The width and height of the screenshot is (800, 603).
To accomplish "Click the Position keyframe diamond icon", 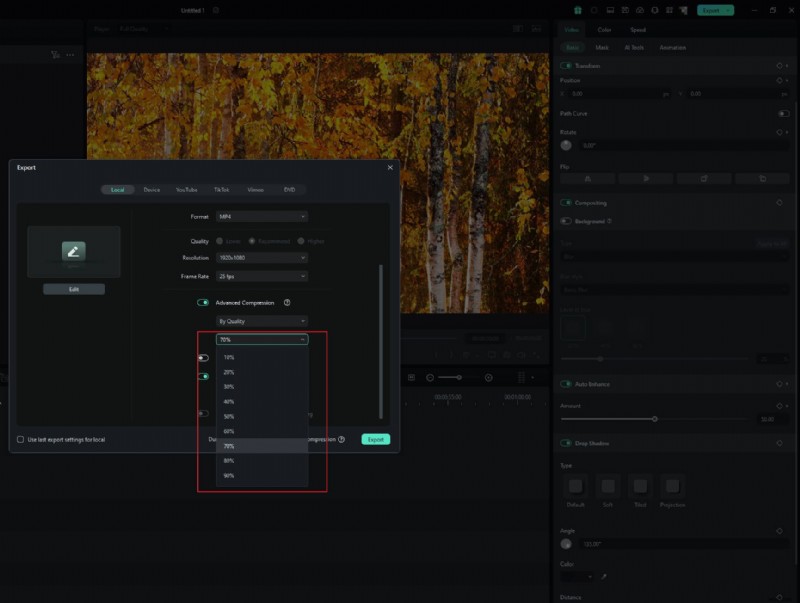I will pyautogui.click(x=780, y=79).
